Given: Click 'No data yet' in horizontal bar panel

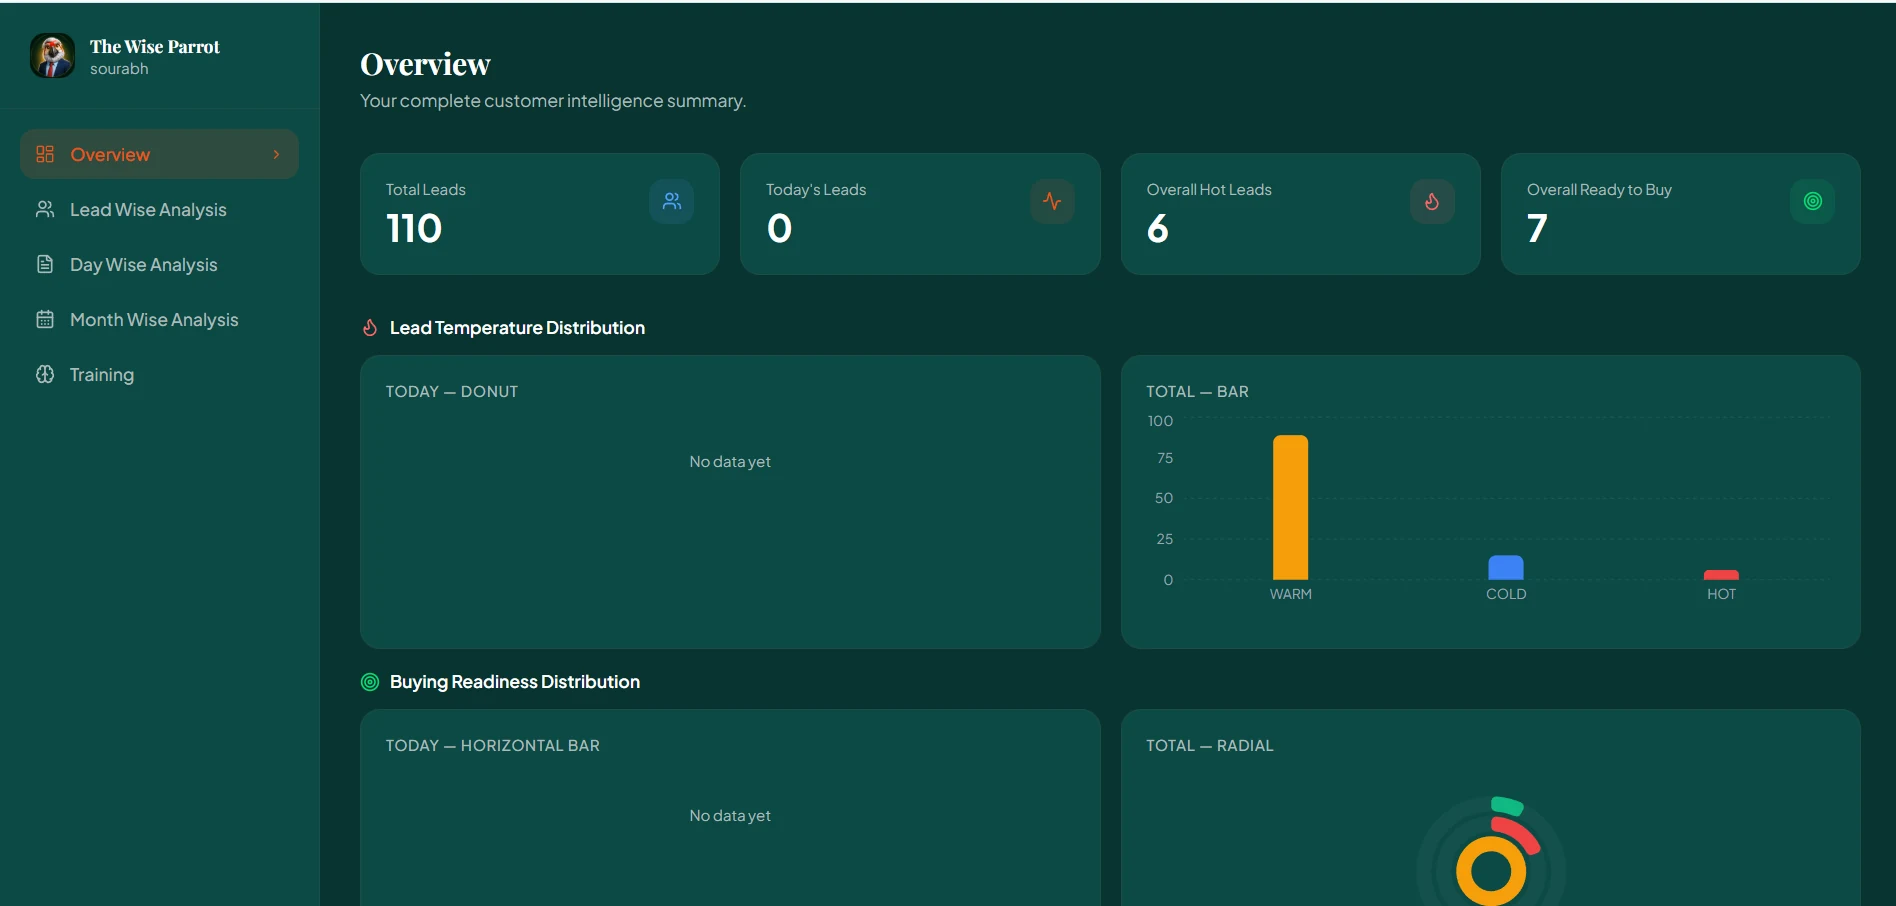Looking at the screenshot, I should 730,816.
